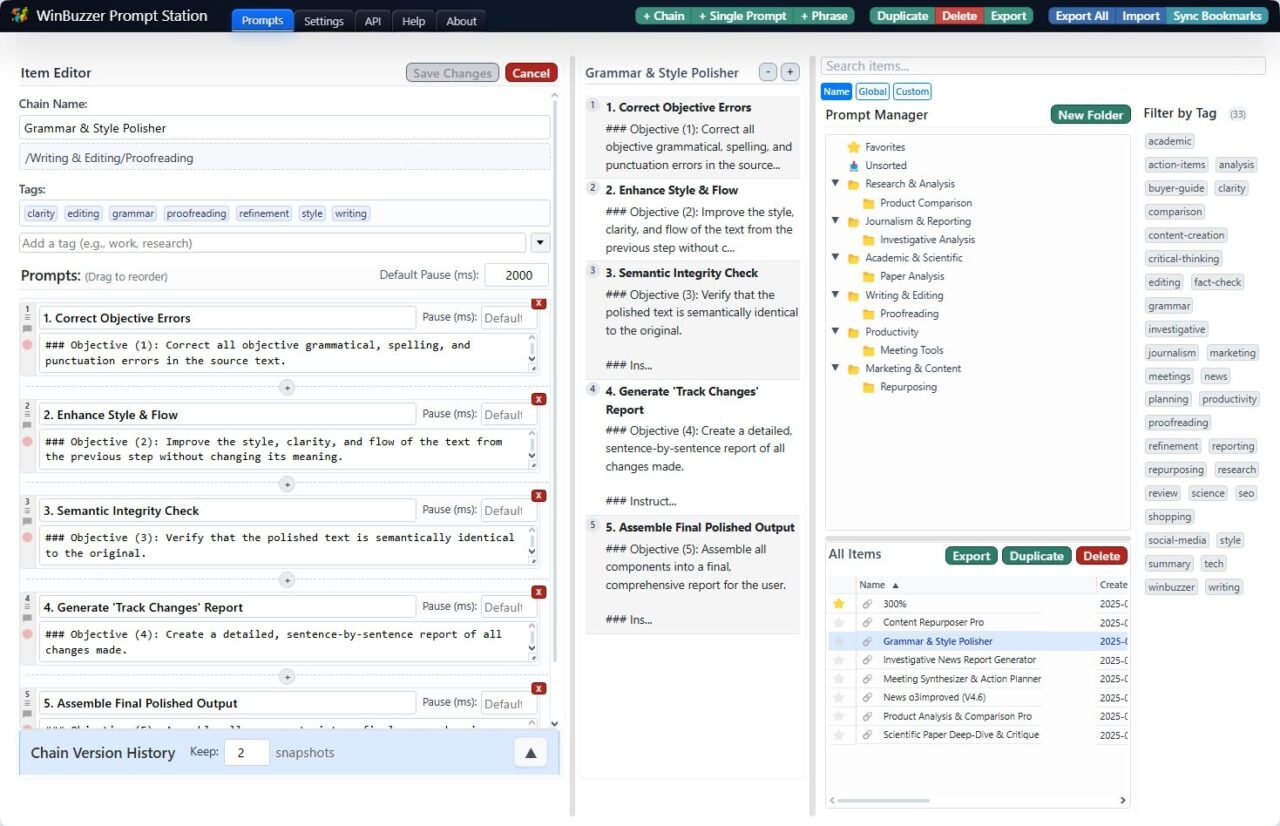Select the Global filter tab
The image size is (1280, 826).
[872, 91]
